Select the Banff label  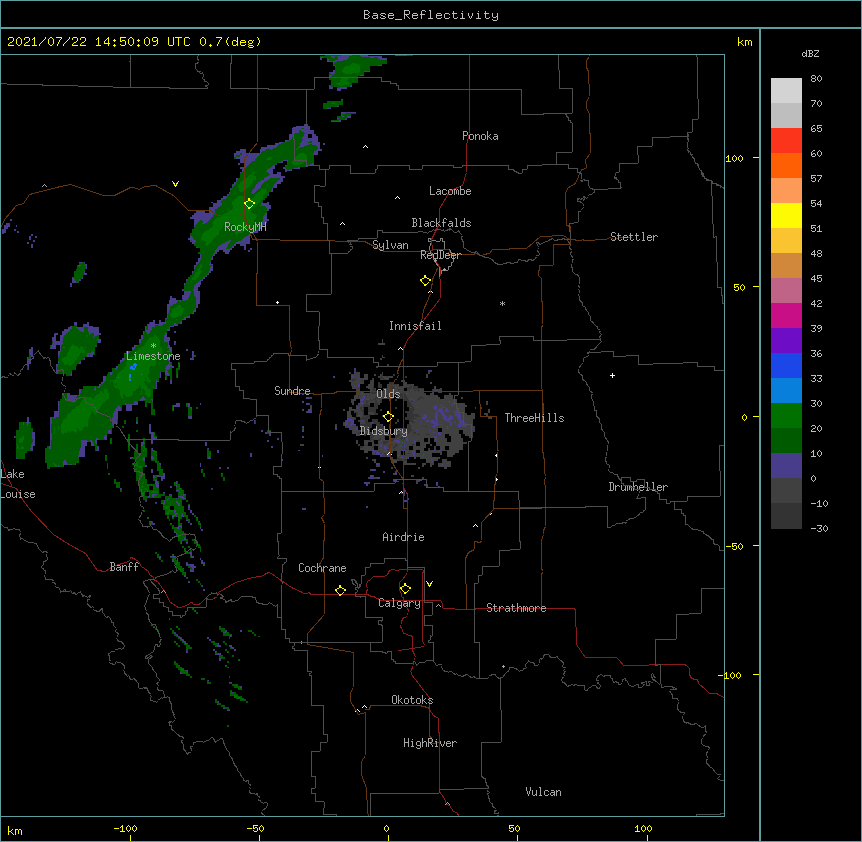click(124, 567)
